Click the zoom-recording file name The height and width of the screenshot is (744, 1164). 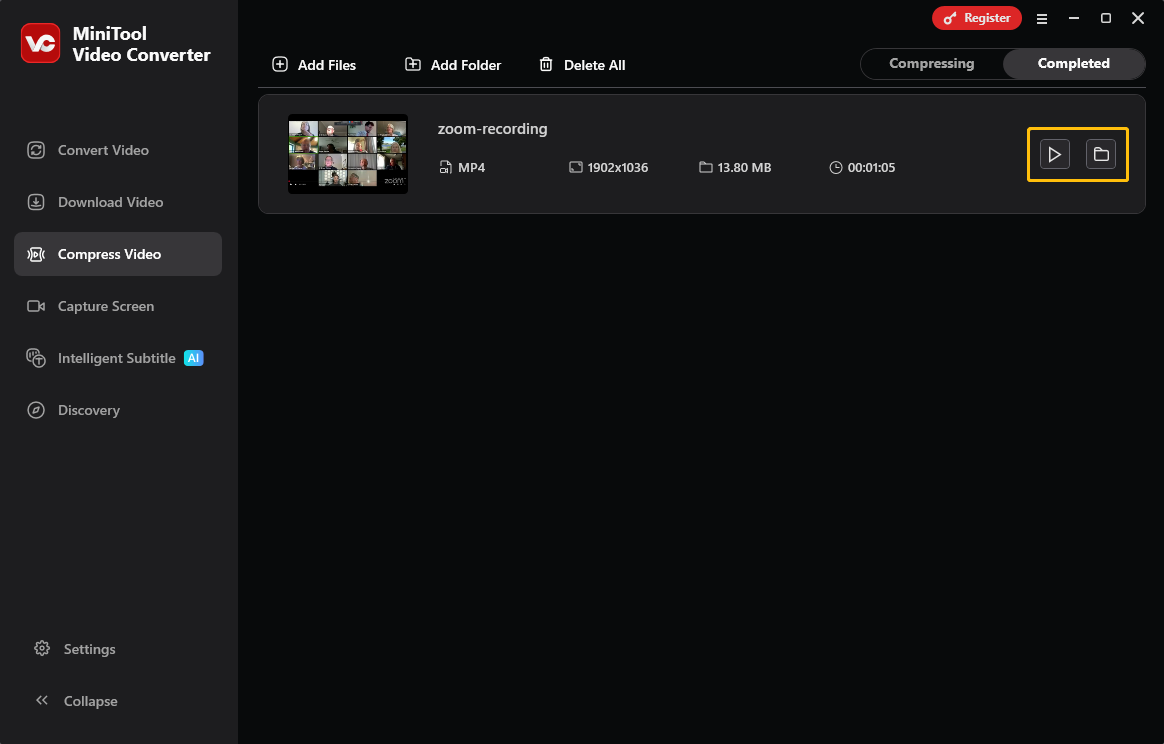(492, 128)
